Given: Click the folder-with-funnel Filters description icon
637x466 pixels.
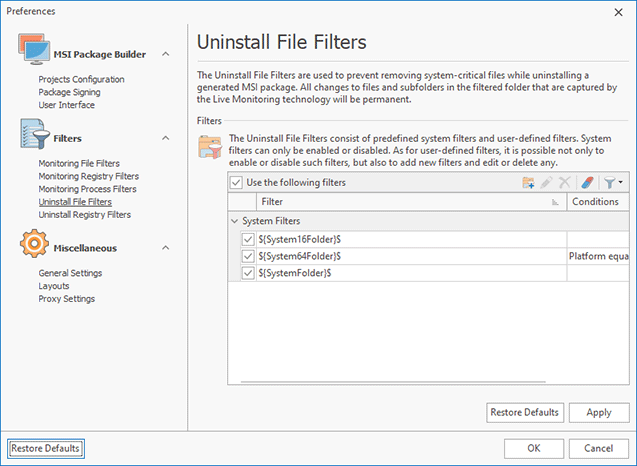Looking at the screenshot, I should coord(210,147).
